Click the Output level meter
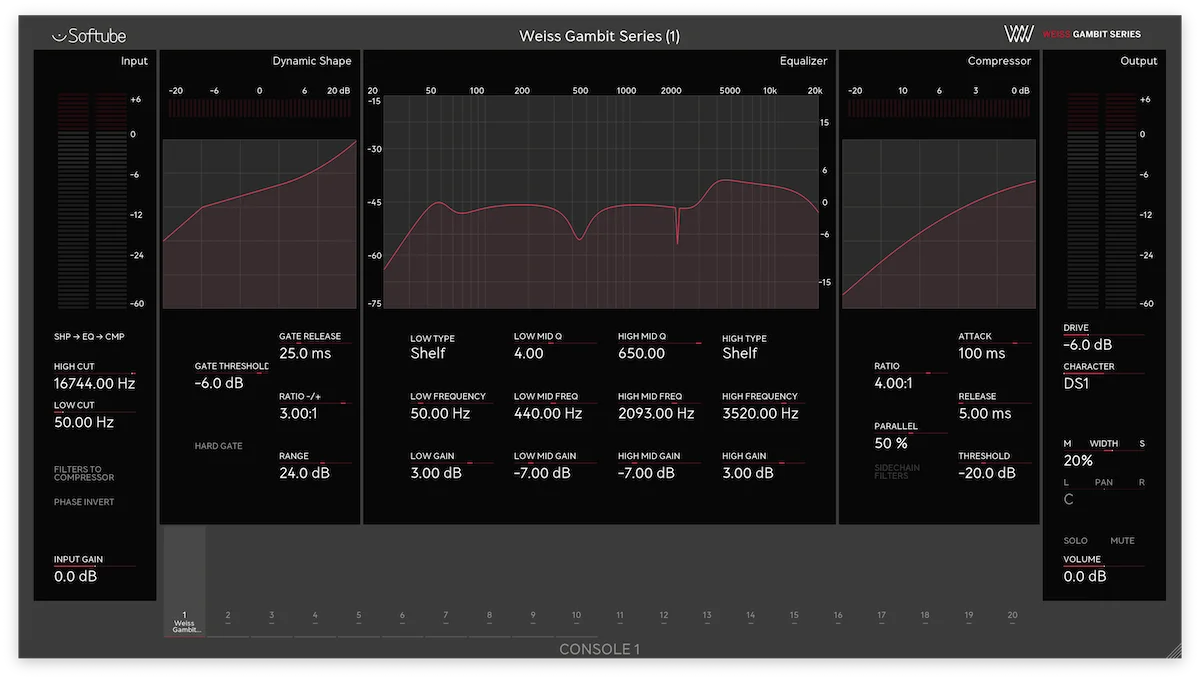The image size is (1200, 680). [1104, 200]
